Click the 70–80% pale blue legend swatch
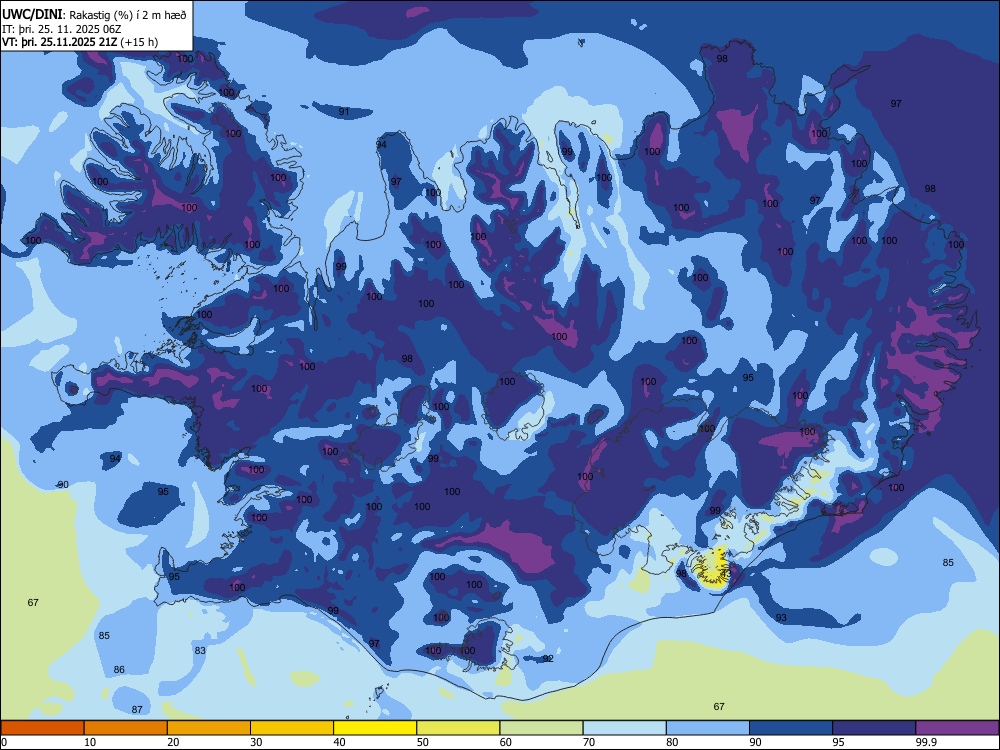The height and width of the screenshot is (750, 1000). (624, 728)
